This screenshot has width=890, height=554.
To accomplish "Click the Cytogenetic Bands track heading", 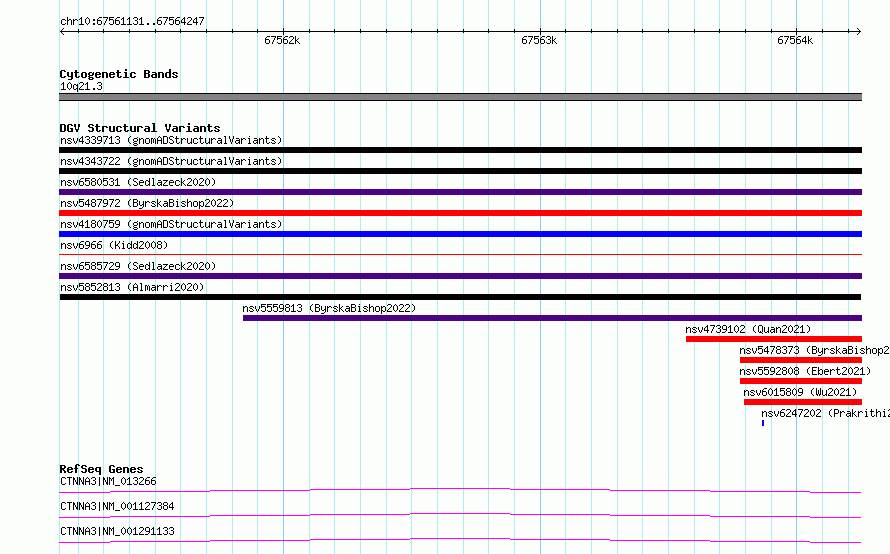I will click(119, 74).
